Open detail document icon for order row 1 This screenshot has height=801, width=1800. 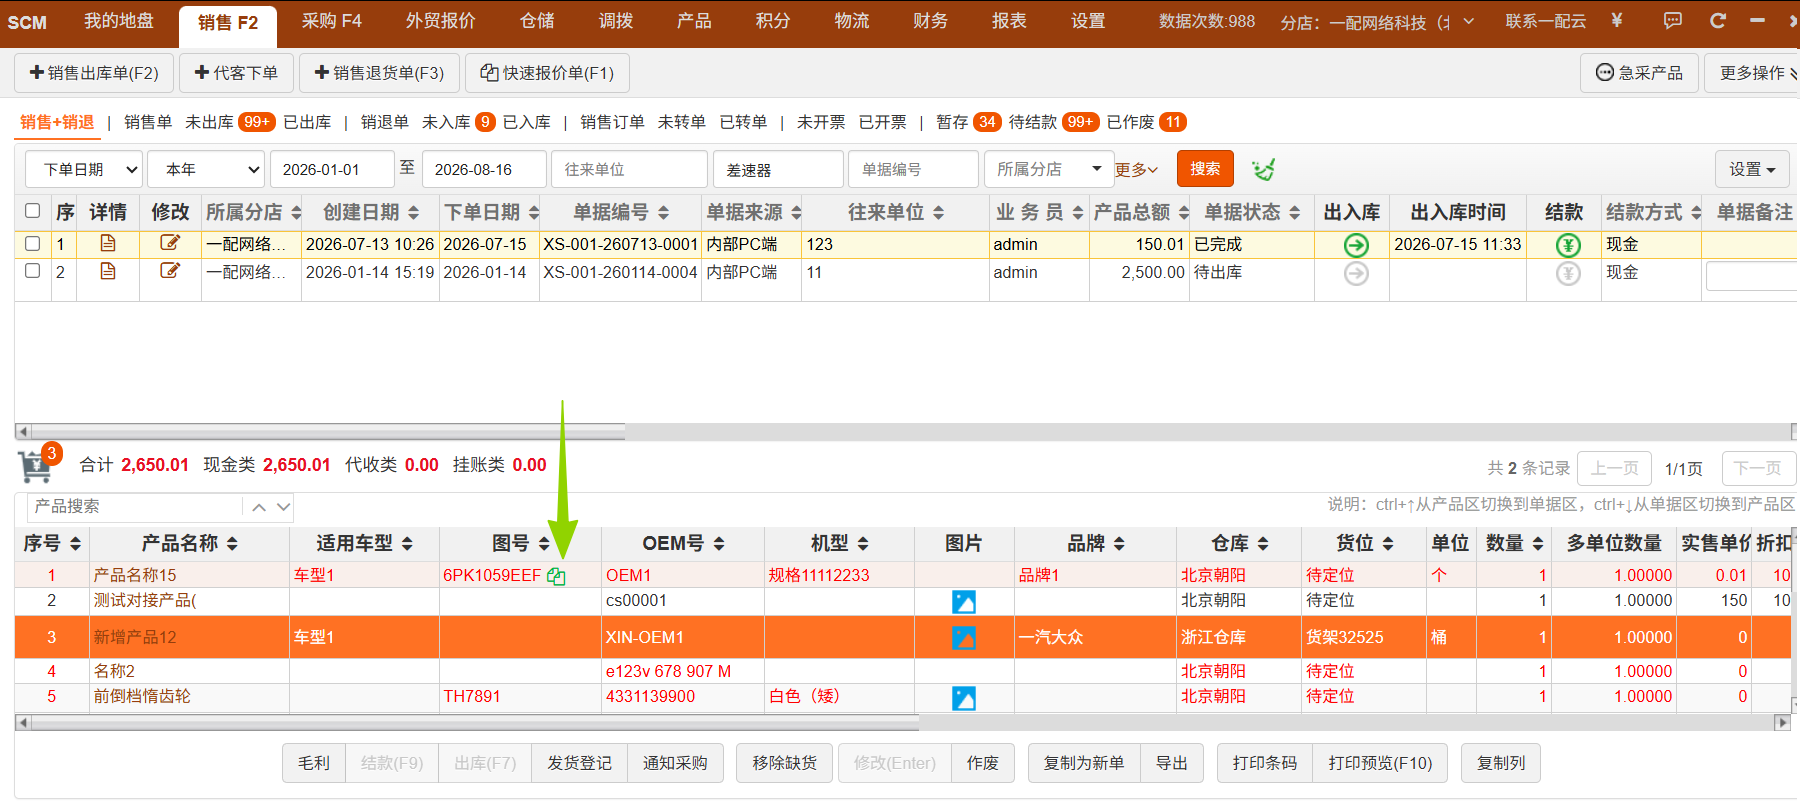coord(108,243)
